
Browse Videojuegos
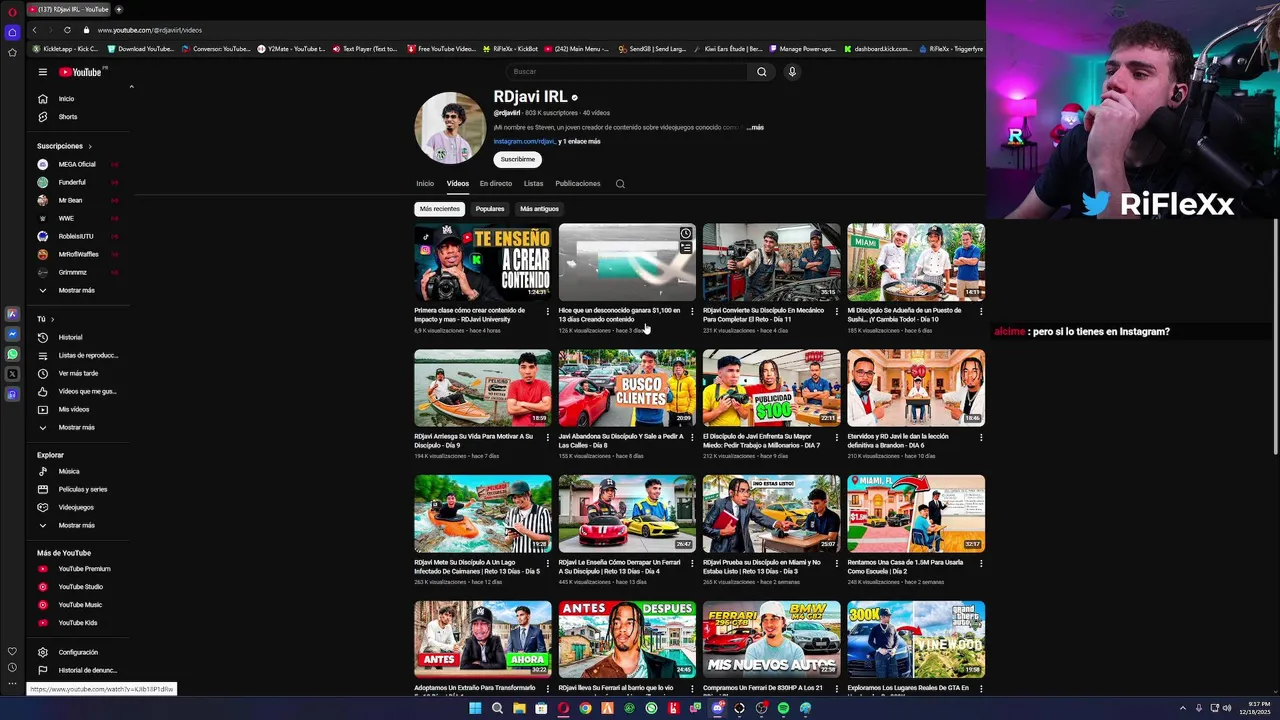[x=75, y=508]
